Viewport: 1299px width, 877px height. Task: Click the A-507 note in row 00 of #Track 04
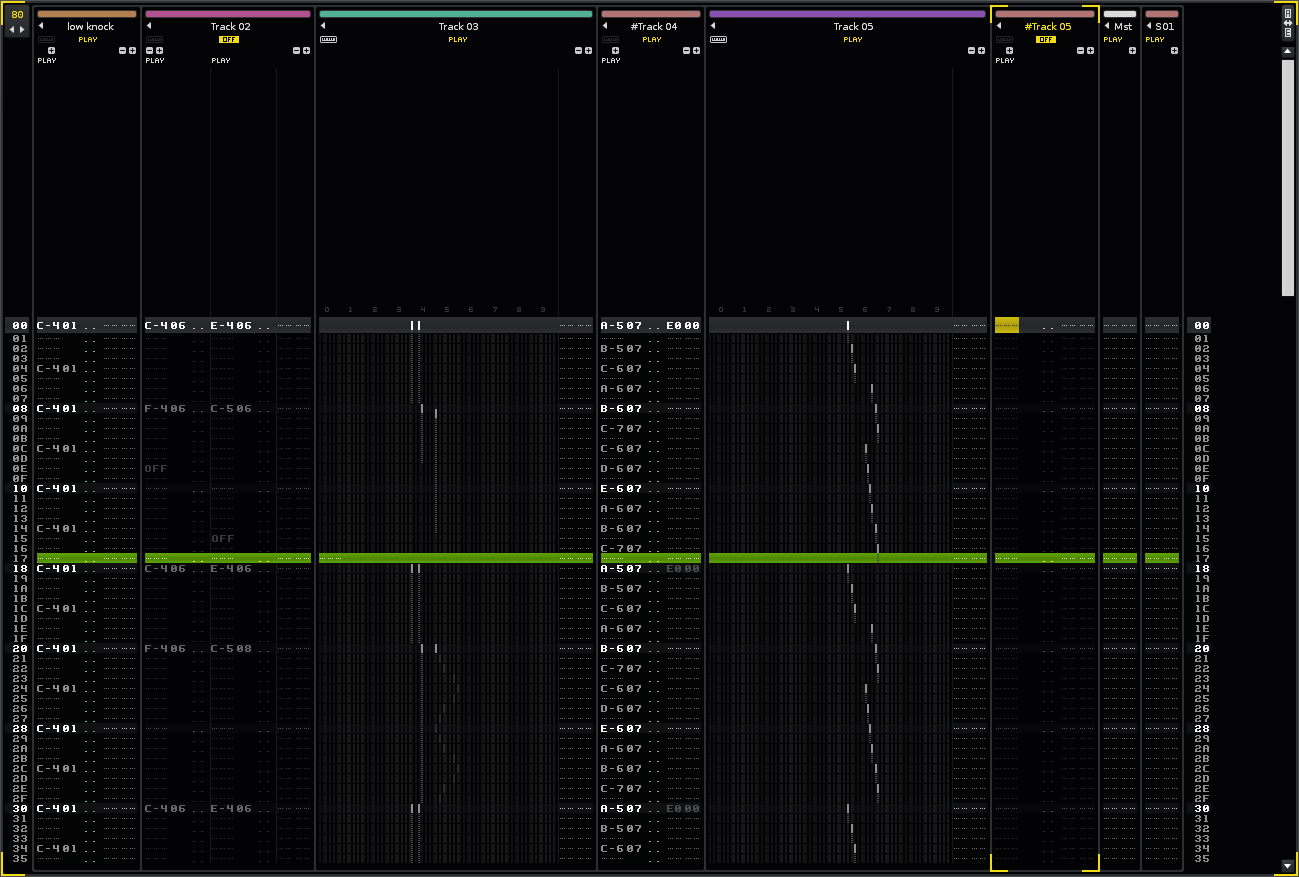click(x=621, y=325)
